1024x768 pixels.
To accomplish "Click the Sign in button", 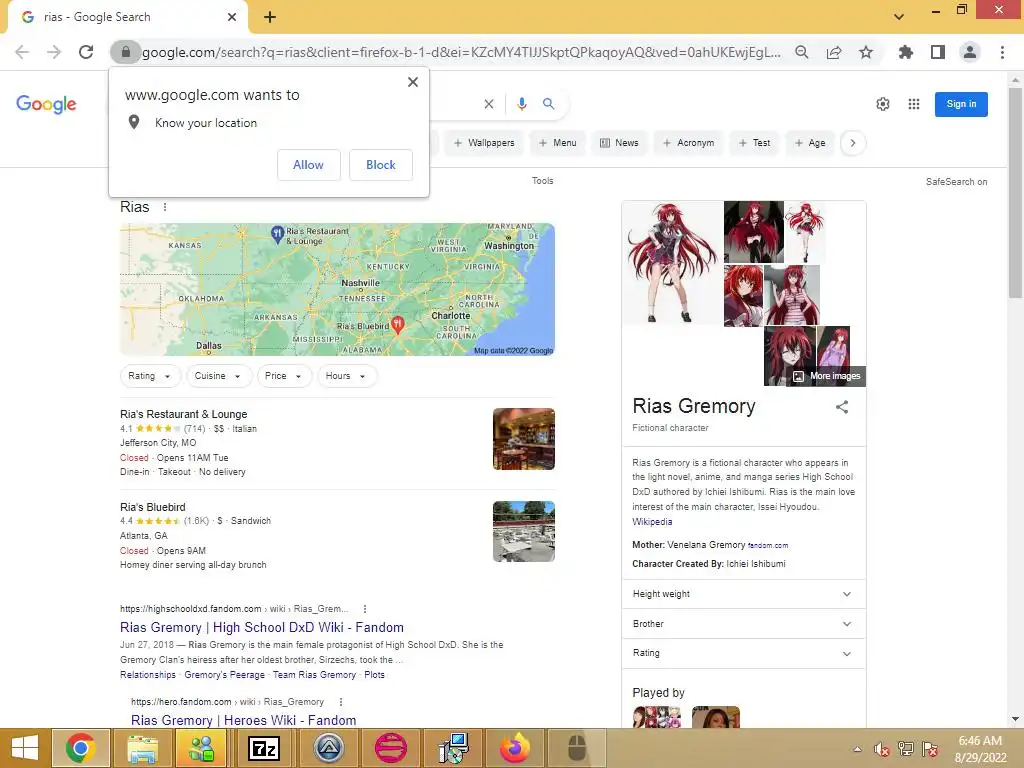I will [961, 104].
